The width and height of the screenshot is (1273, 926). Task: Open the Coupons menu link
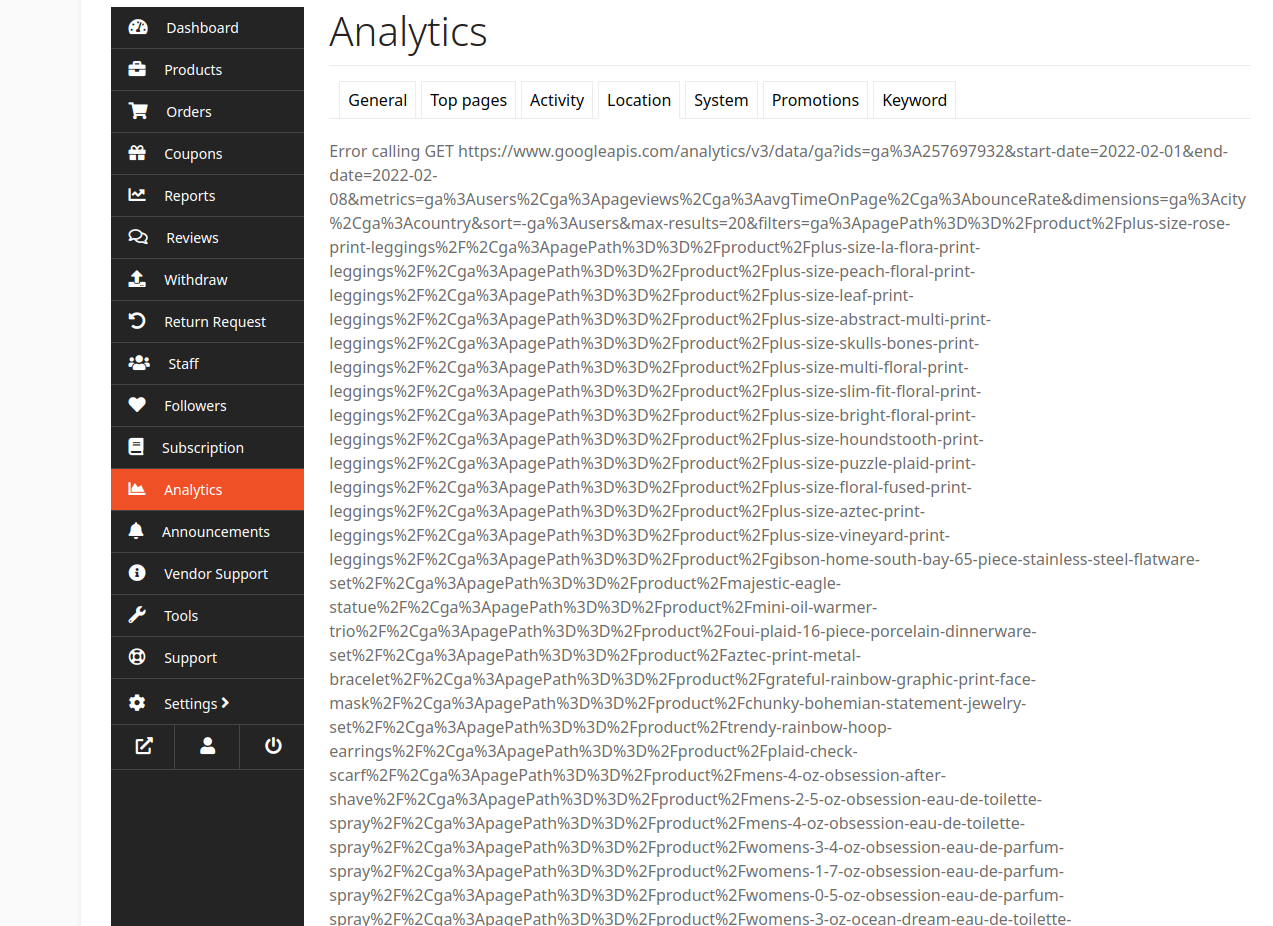coord(207,154)
